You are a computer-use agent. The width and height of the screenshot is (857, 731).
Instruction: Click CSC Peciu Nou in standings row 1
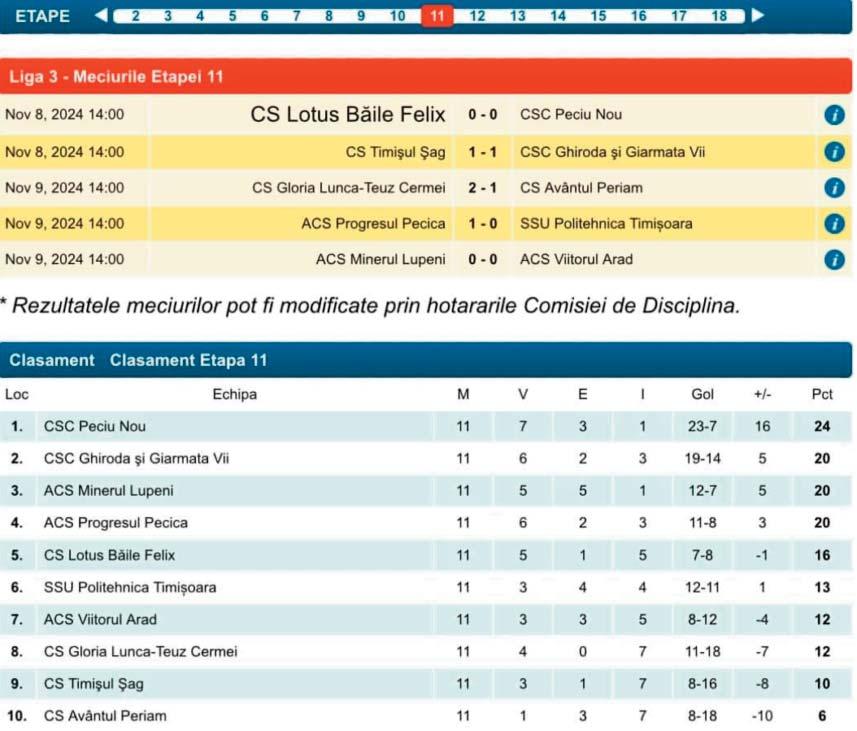[x=95, y=426]
